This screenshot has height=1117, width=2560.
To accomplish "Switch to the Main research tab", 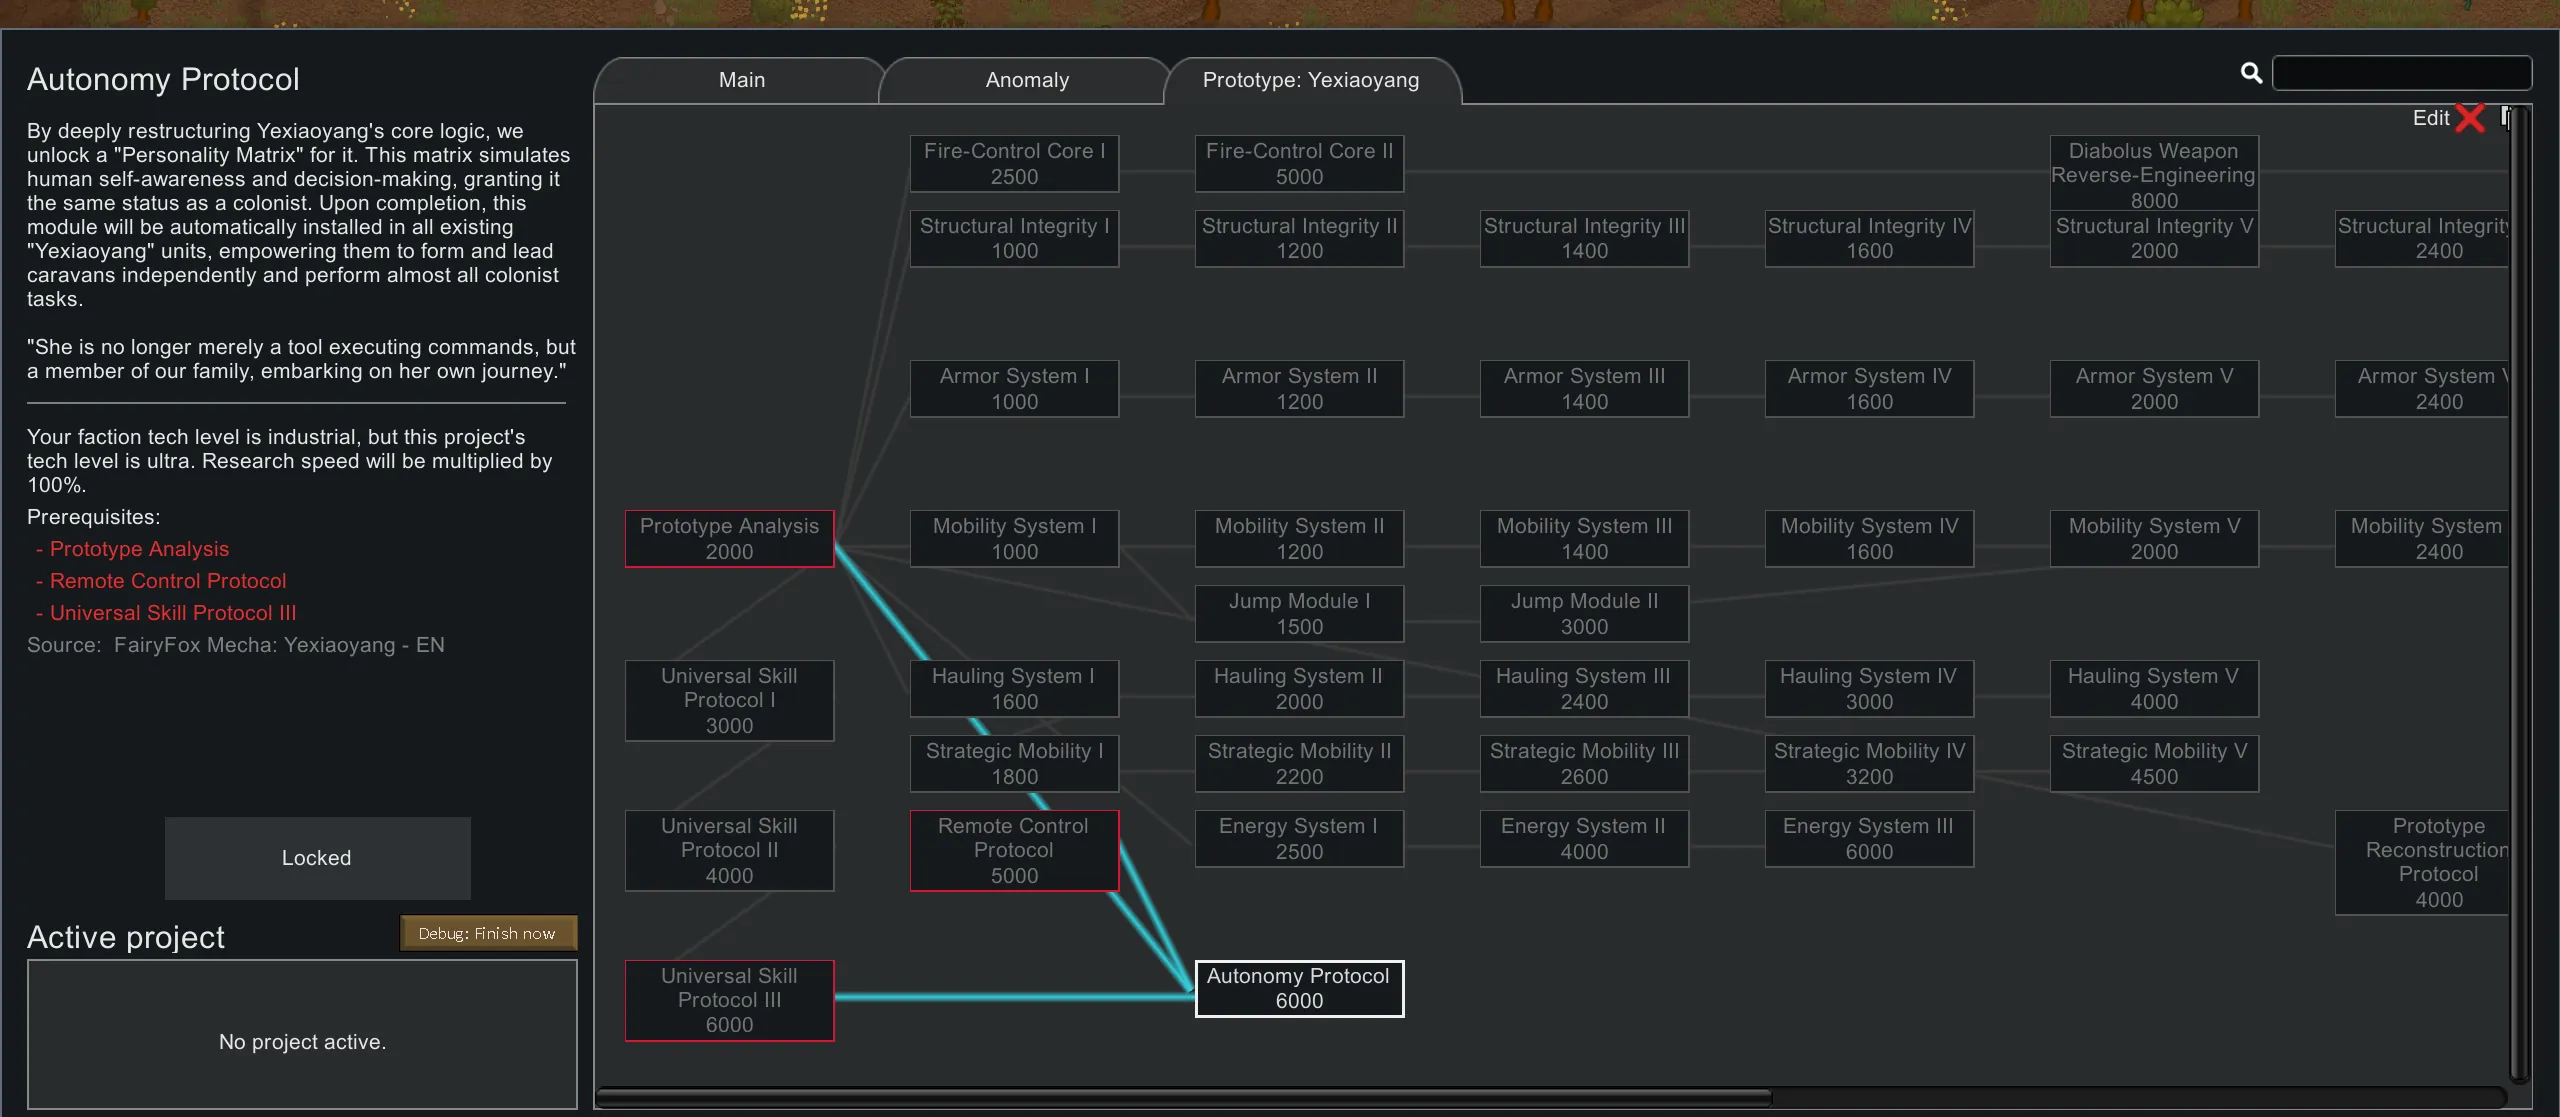I will [741, 80].
